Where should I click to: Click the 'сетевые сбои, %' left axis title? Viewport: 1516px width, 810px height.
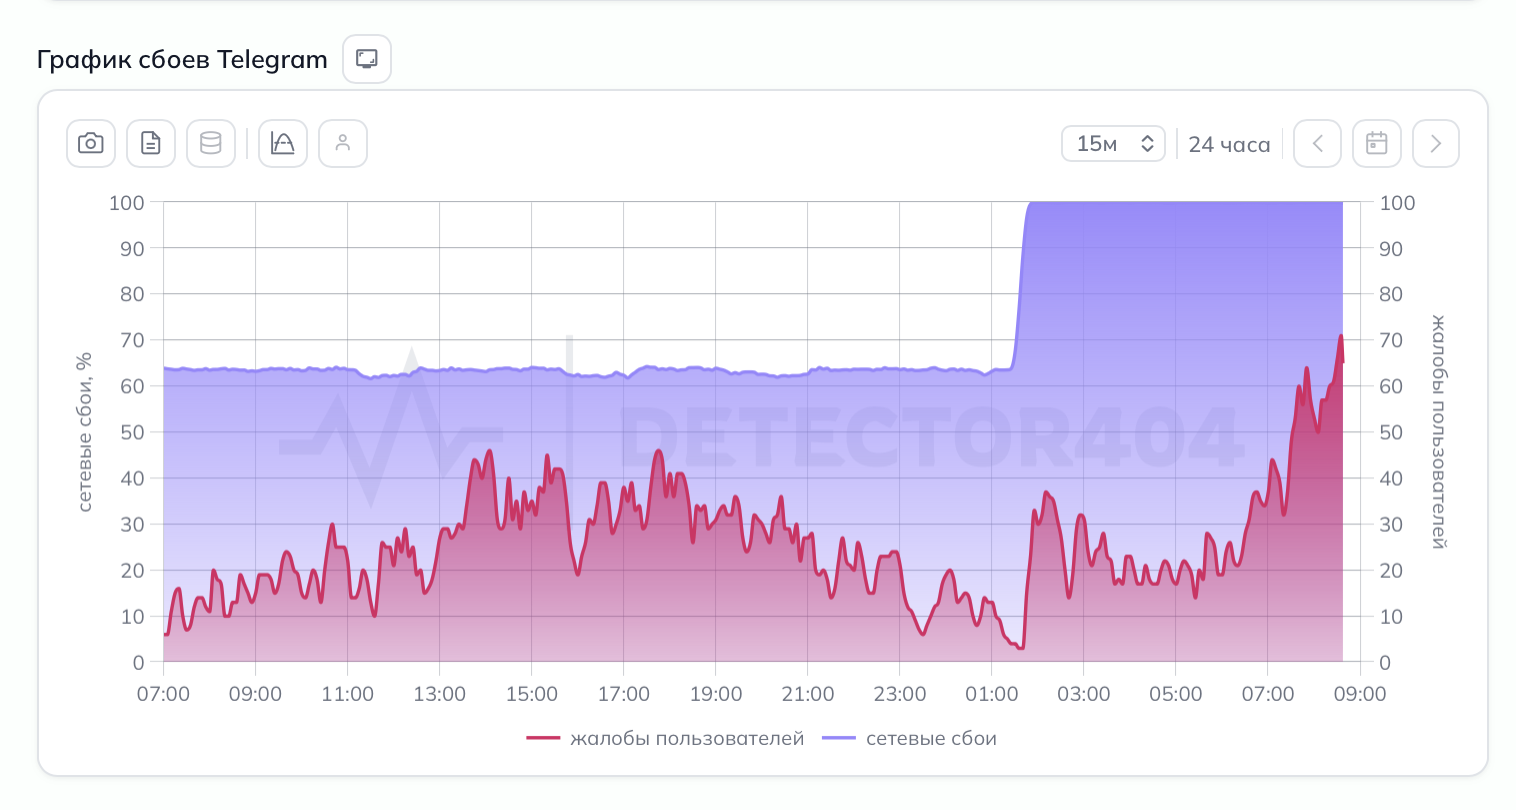[85, 432]
